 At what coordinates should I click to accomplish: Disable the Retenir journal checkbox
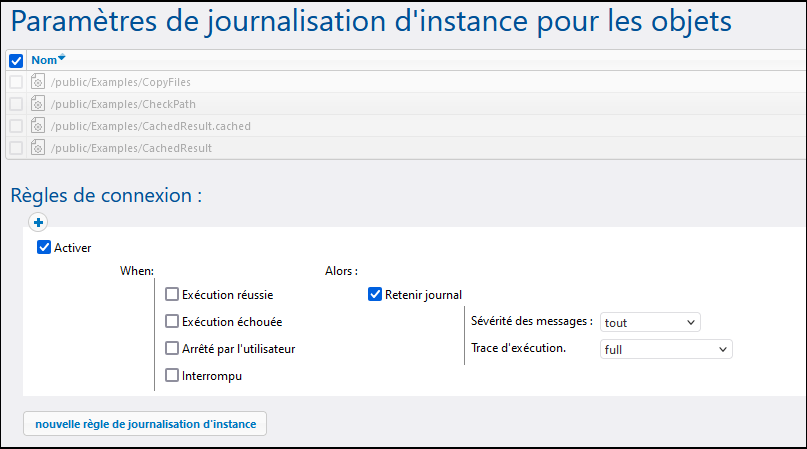375,295
